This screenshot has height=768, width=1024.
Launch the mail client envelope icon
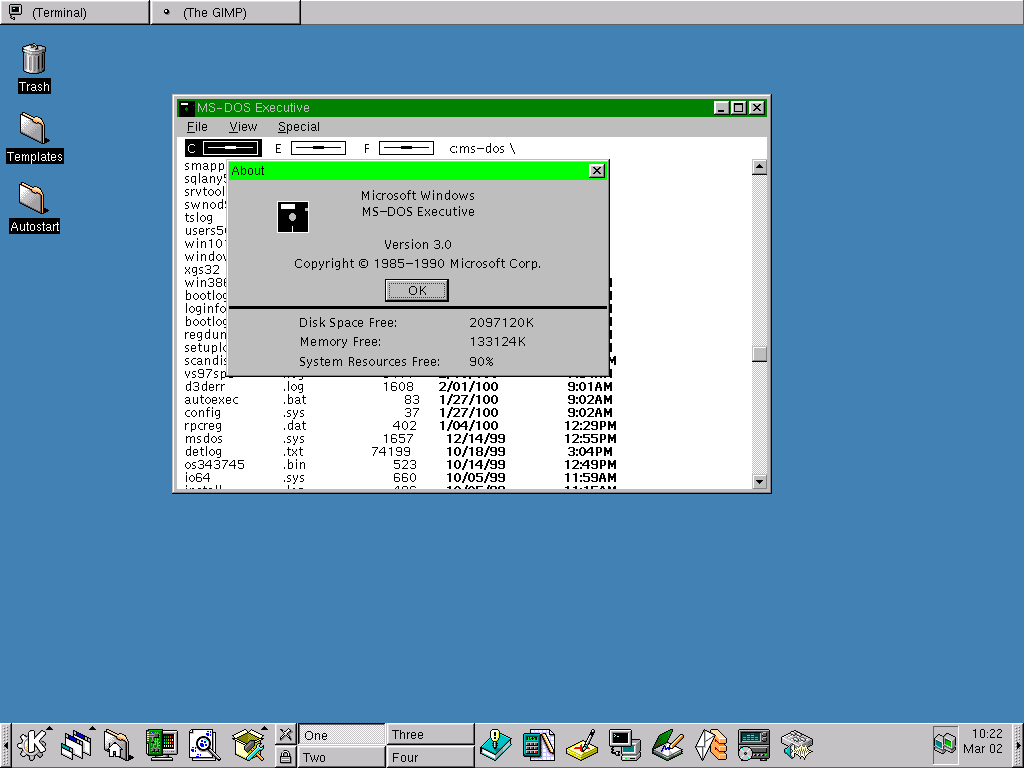711,744
